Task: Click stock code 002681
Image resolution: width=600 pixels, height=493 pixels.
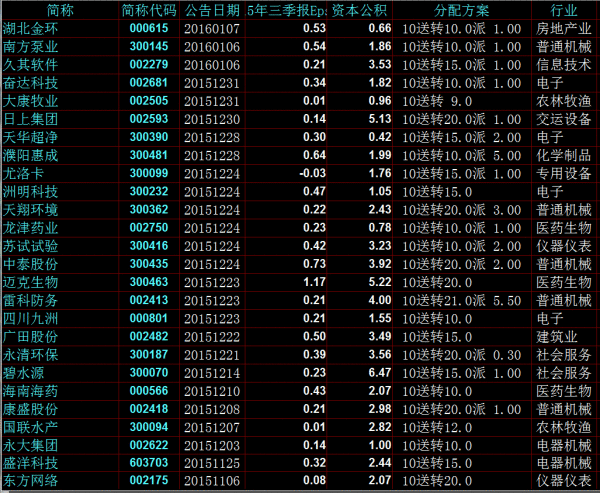Action: [149, 82]
